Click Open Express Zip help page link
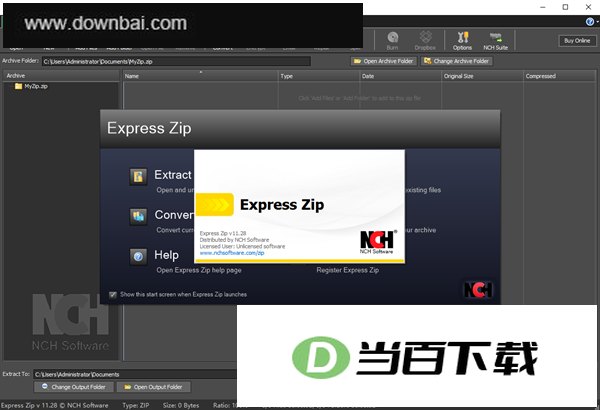The height and width of the screenshot is (410, 600). click(x=199, y=270)
